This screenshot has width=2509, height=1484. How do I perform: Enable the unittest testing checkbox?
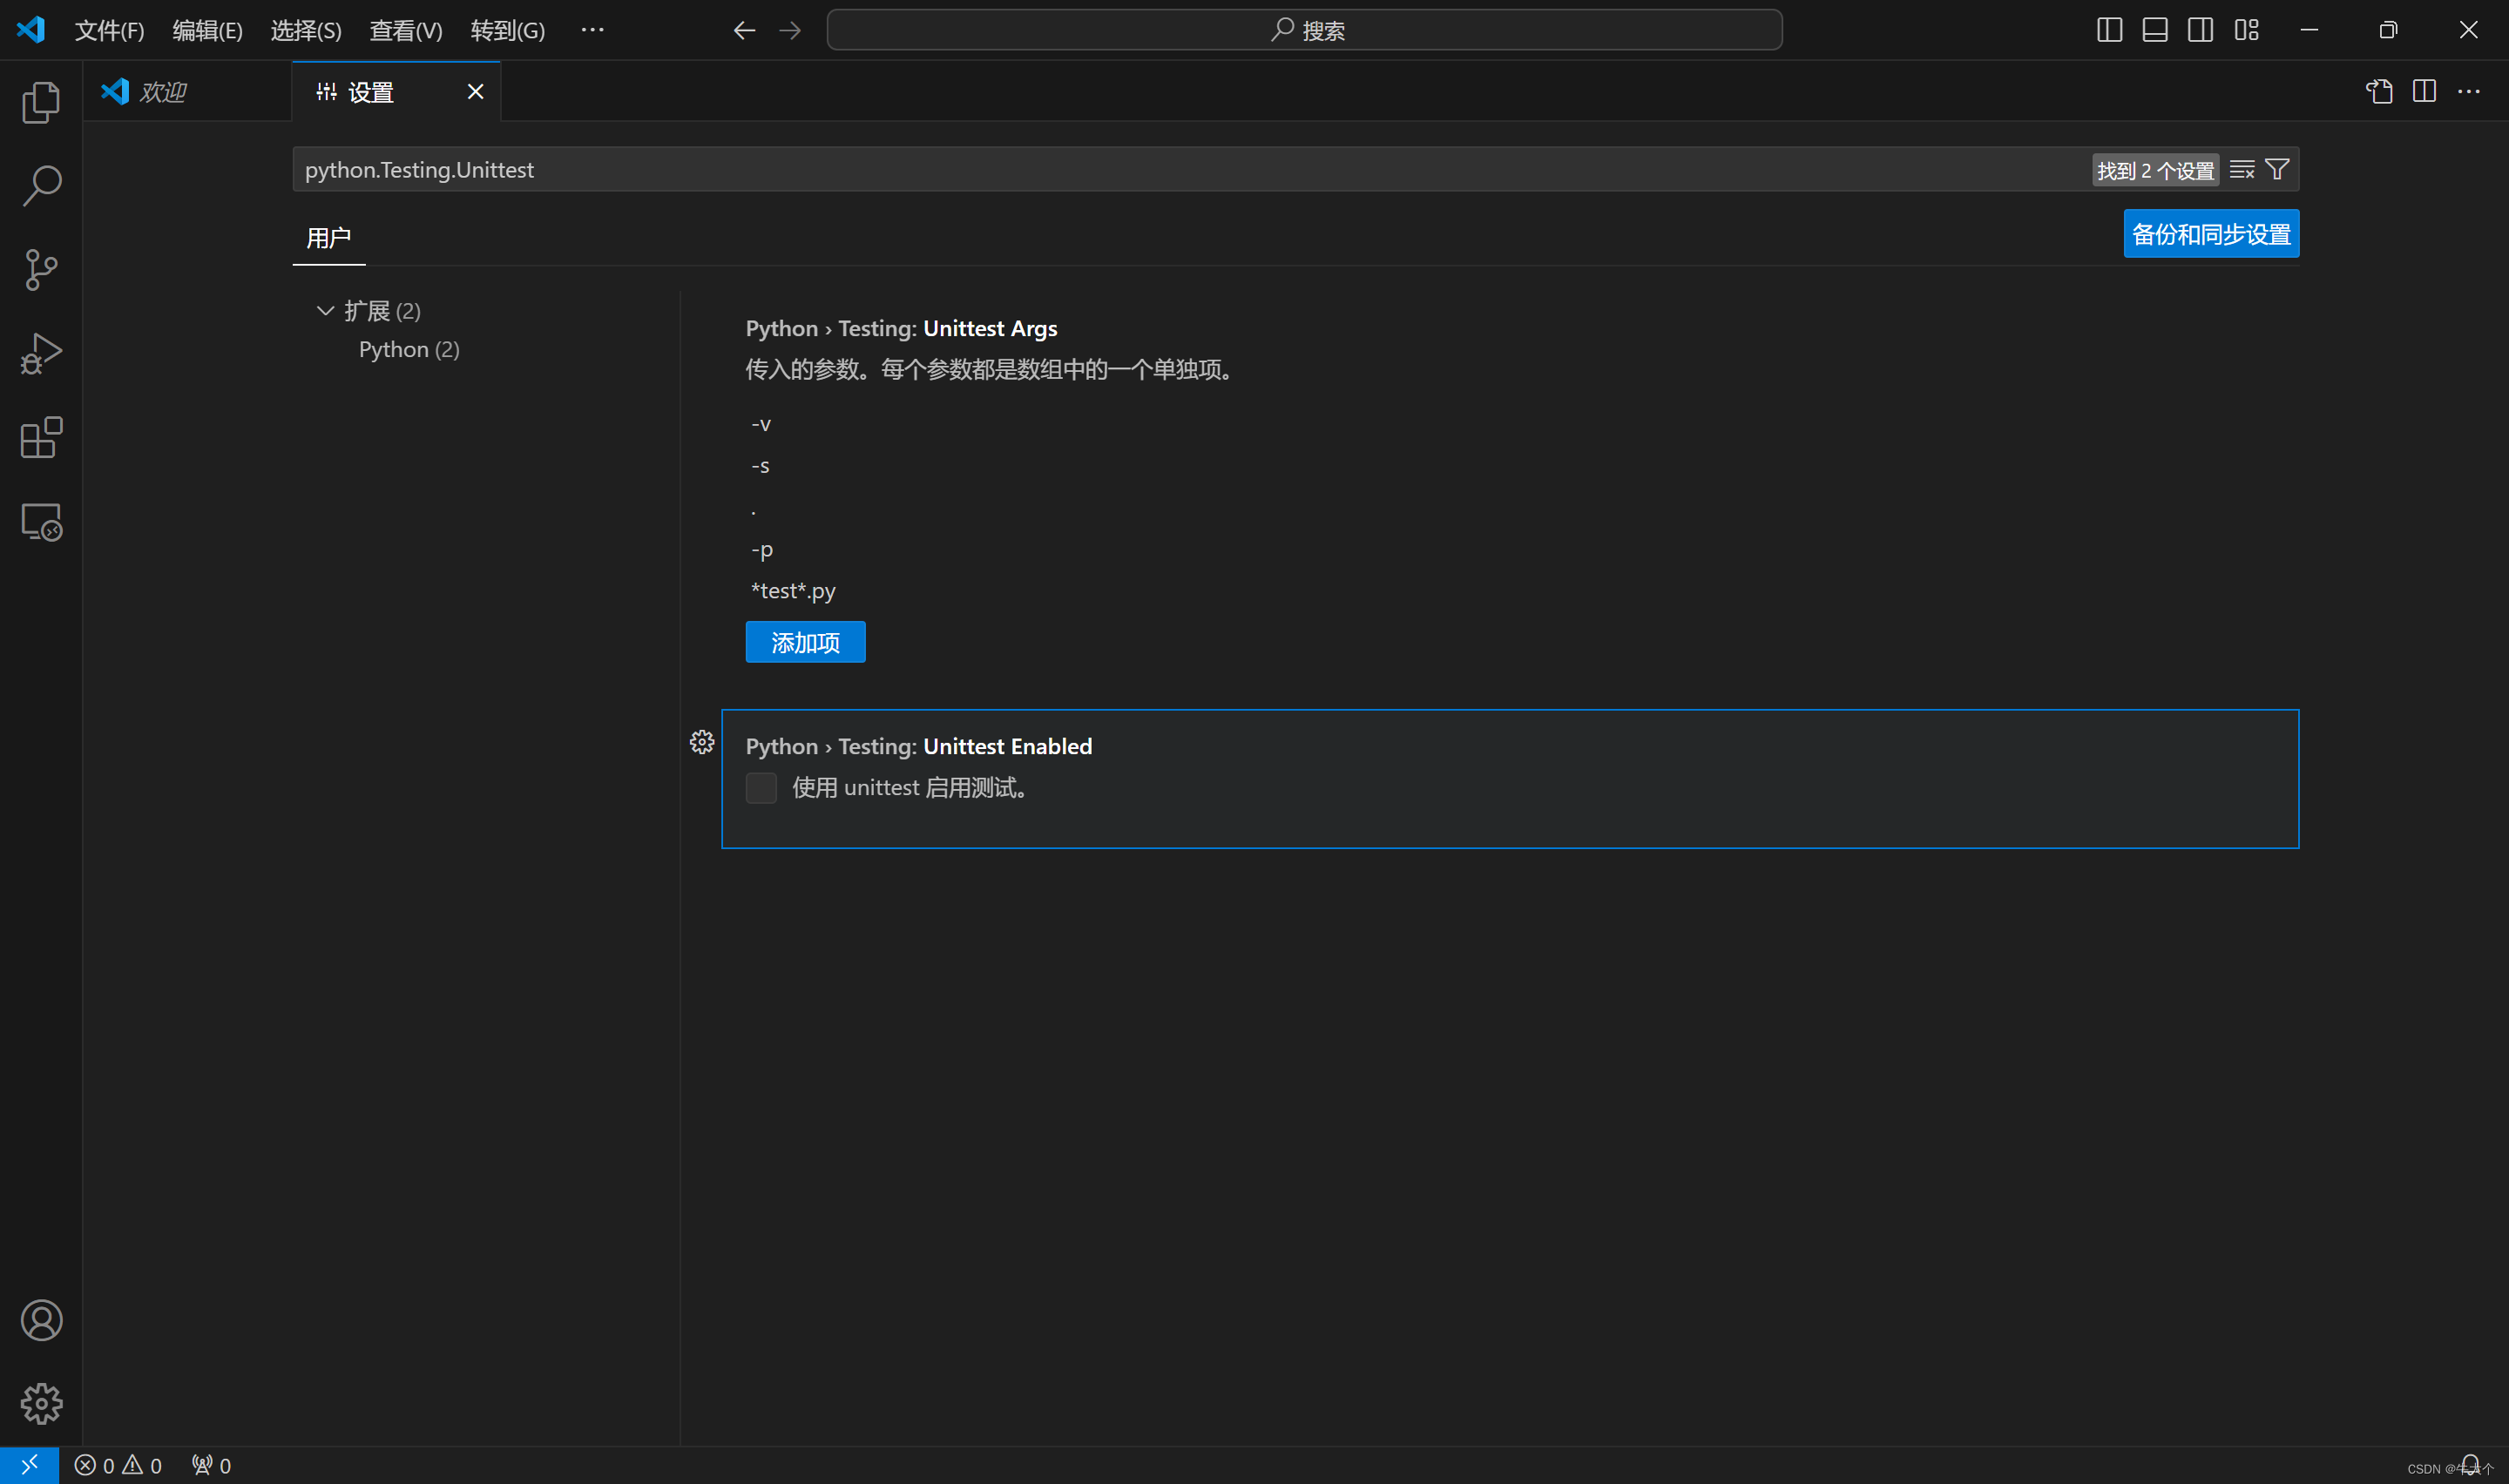click(x=761, y=787)
